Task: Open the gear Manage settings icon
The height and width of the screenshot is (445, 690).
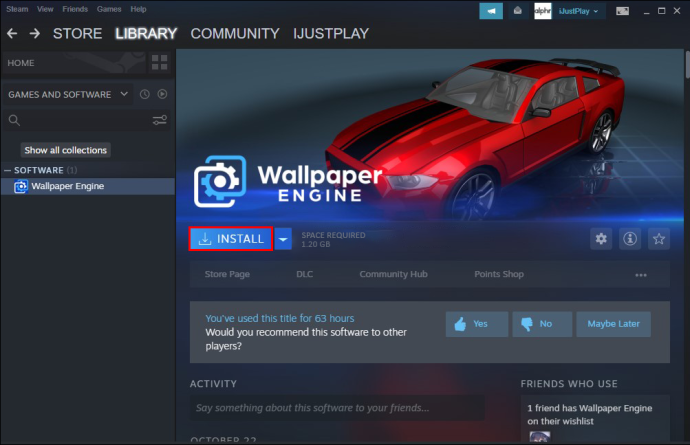Action: 601,239
